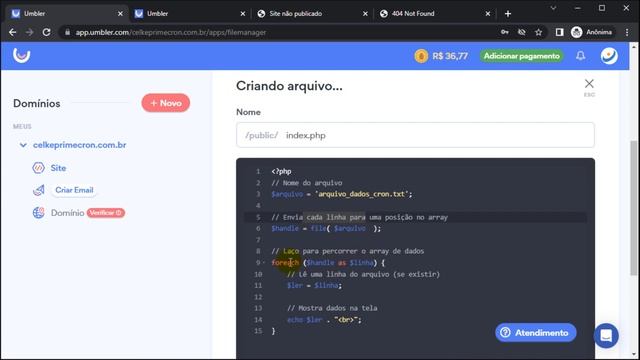The height and width of the screenshot is (360, 640).
Task: Click the closing brace on line 15
Action: pyautogui.click(x=273, y=331)
